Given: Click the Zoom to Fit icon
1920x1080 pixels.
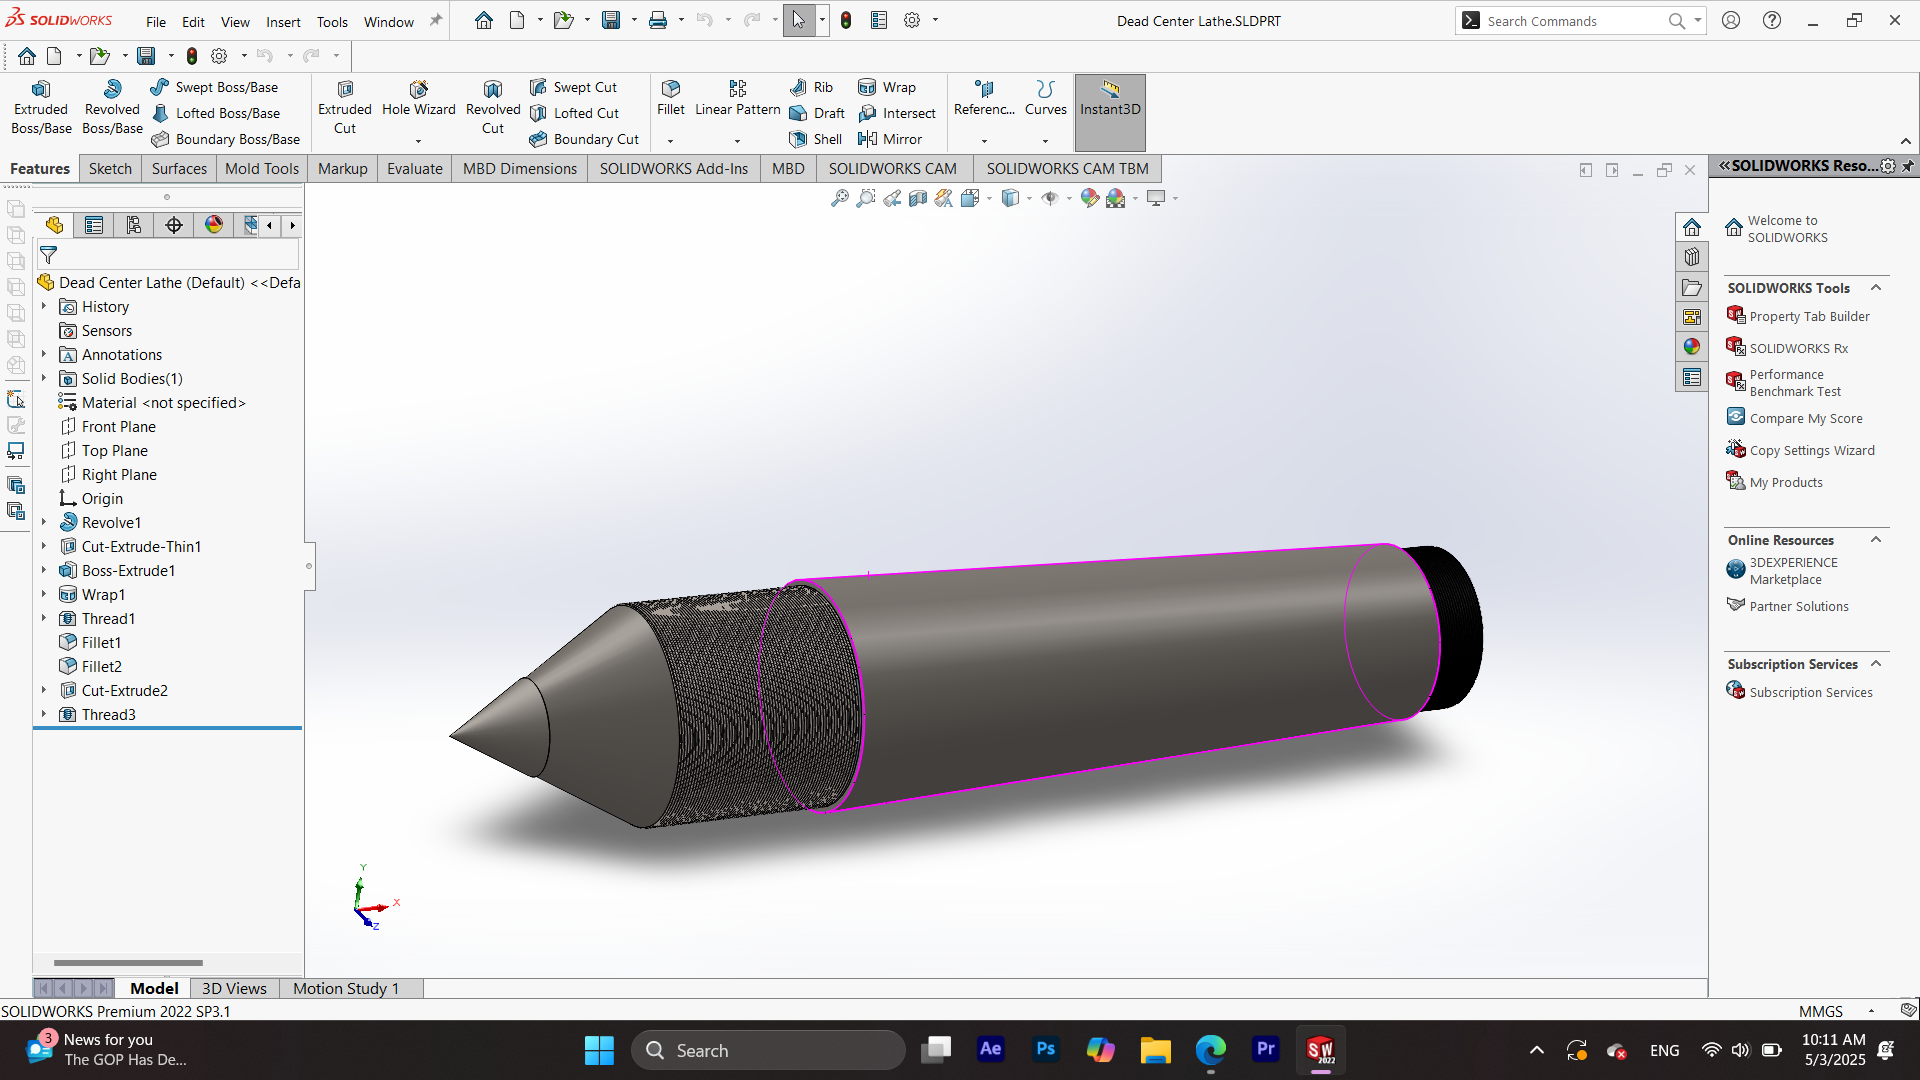Looking at the screenshot, I should click(840, 199).
